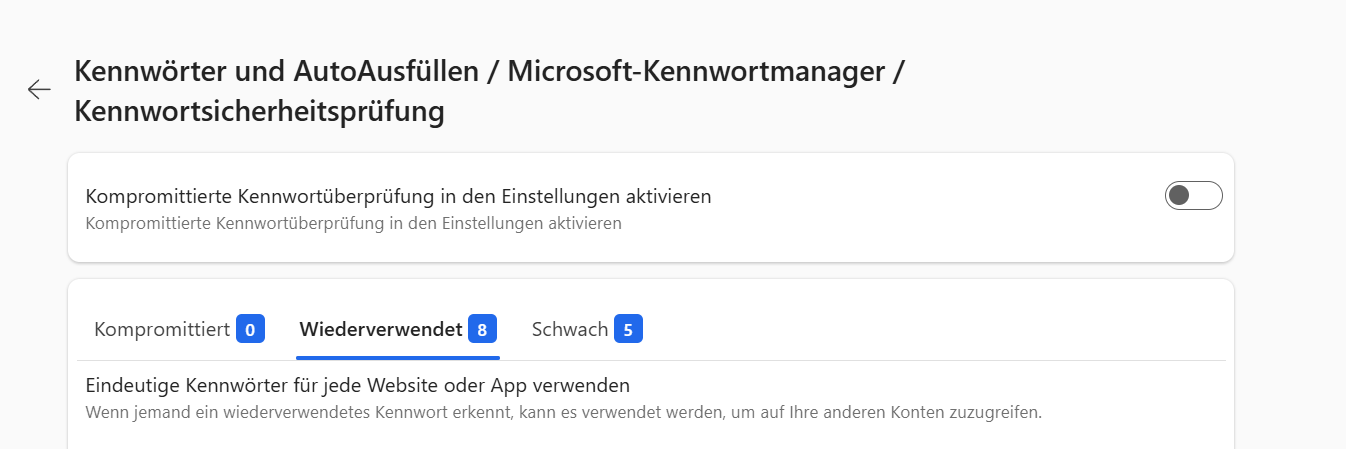
Task: Click the 'Wenn jemand ein wiederverwendetes Kennwort' description
Action: pyautogui.click(x=563, y=412)
